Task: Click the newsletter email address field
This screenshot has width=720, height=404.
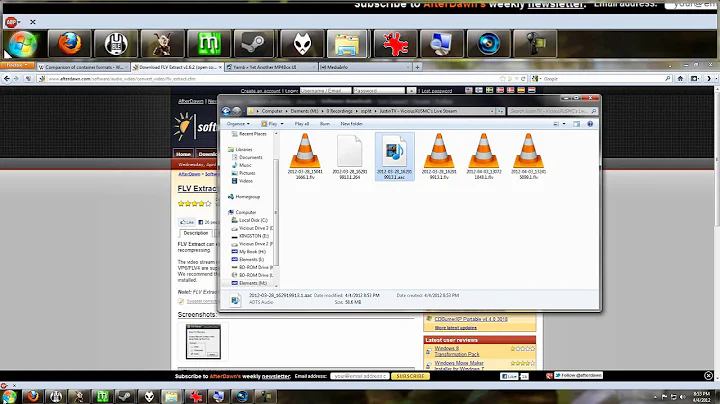Action: (360, 376)
